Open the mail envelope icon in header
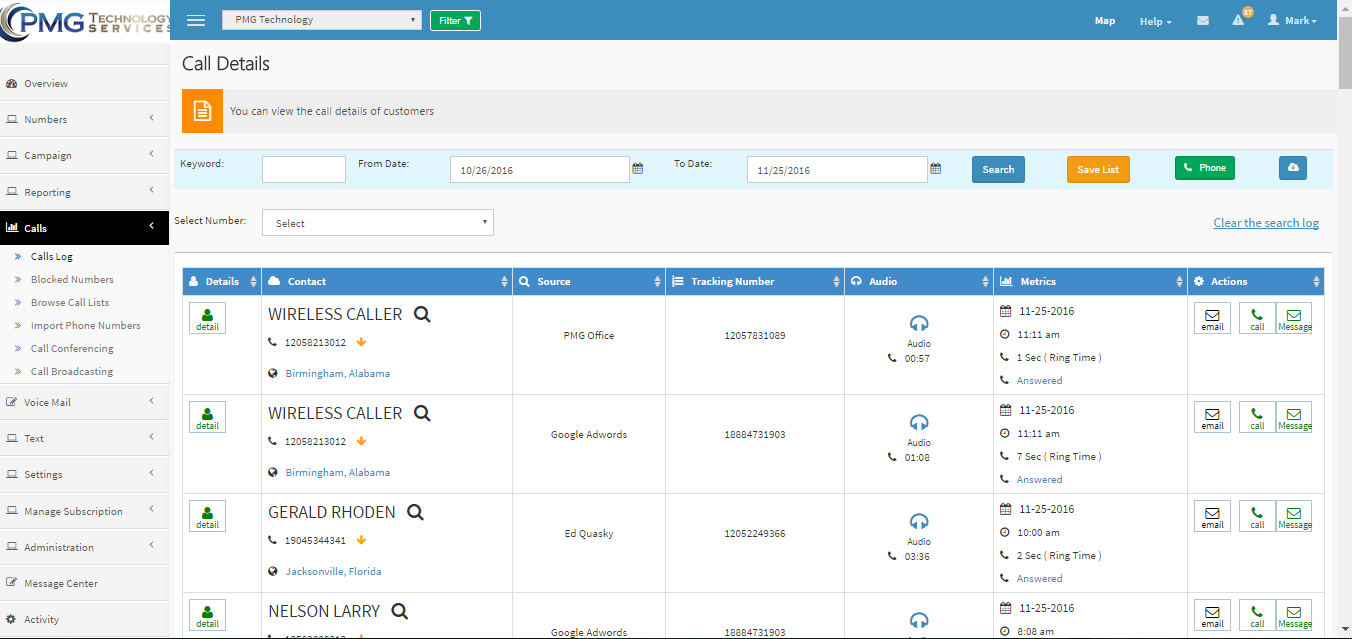1352x639 pixels. tap(1203, 20)
